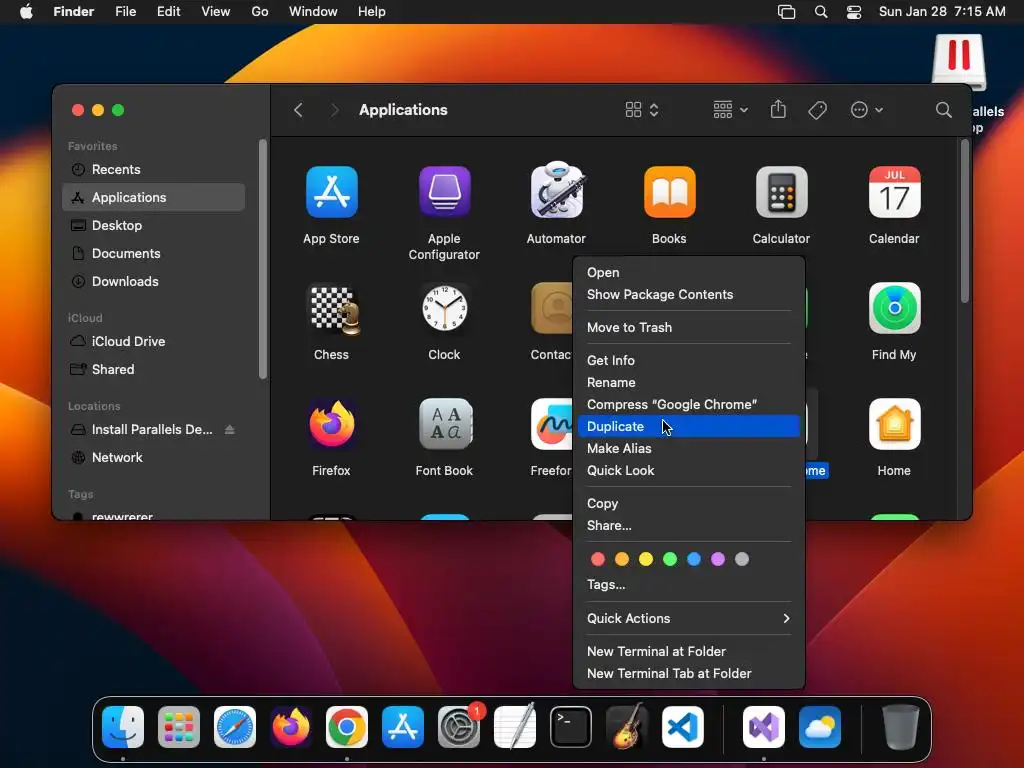Click the Finder window search icon
The width and height of the screenshot is (1024, 768).
click(x=943, y=110)
